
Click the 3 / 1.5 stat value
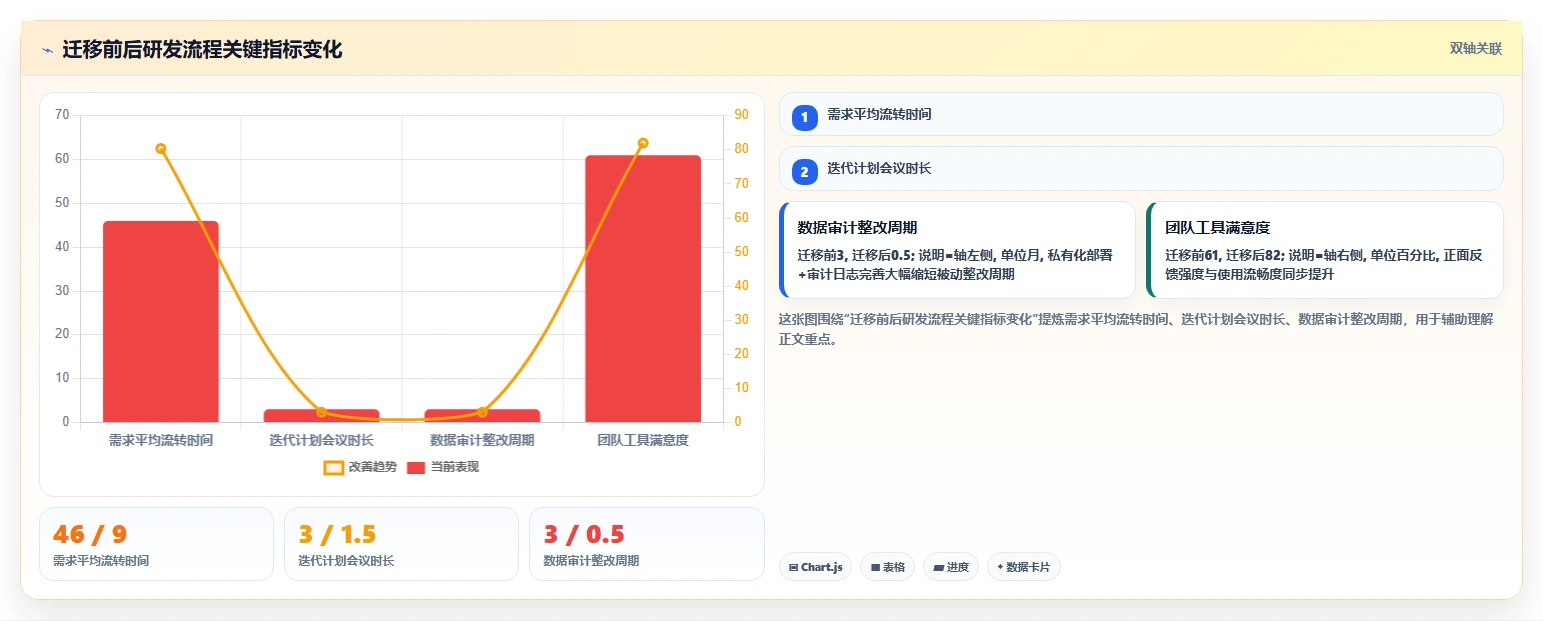337,535
